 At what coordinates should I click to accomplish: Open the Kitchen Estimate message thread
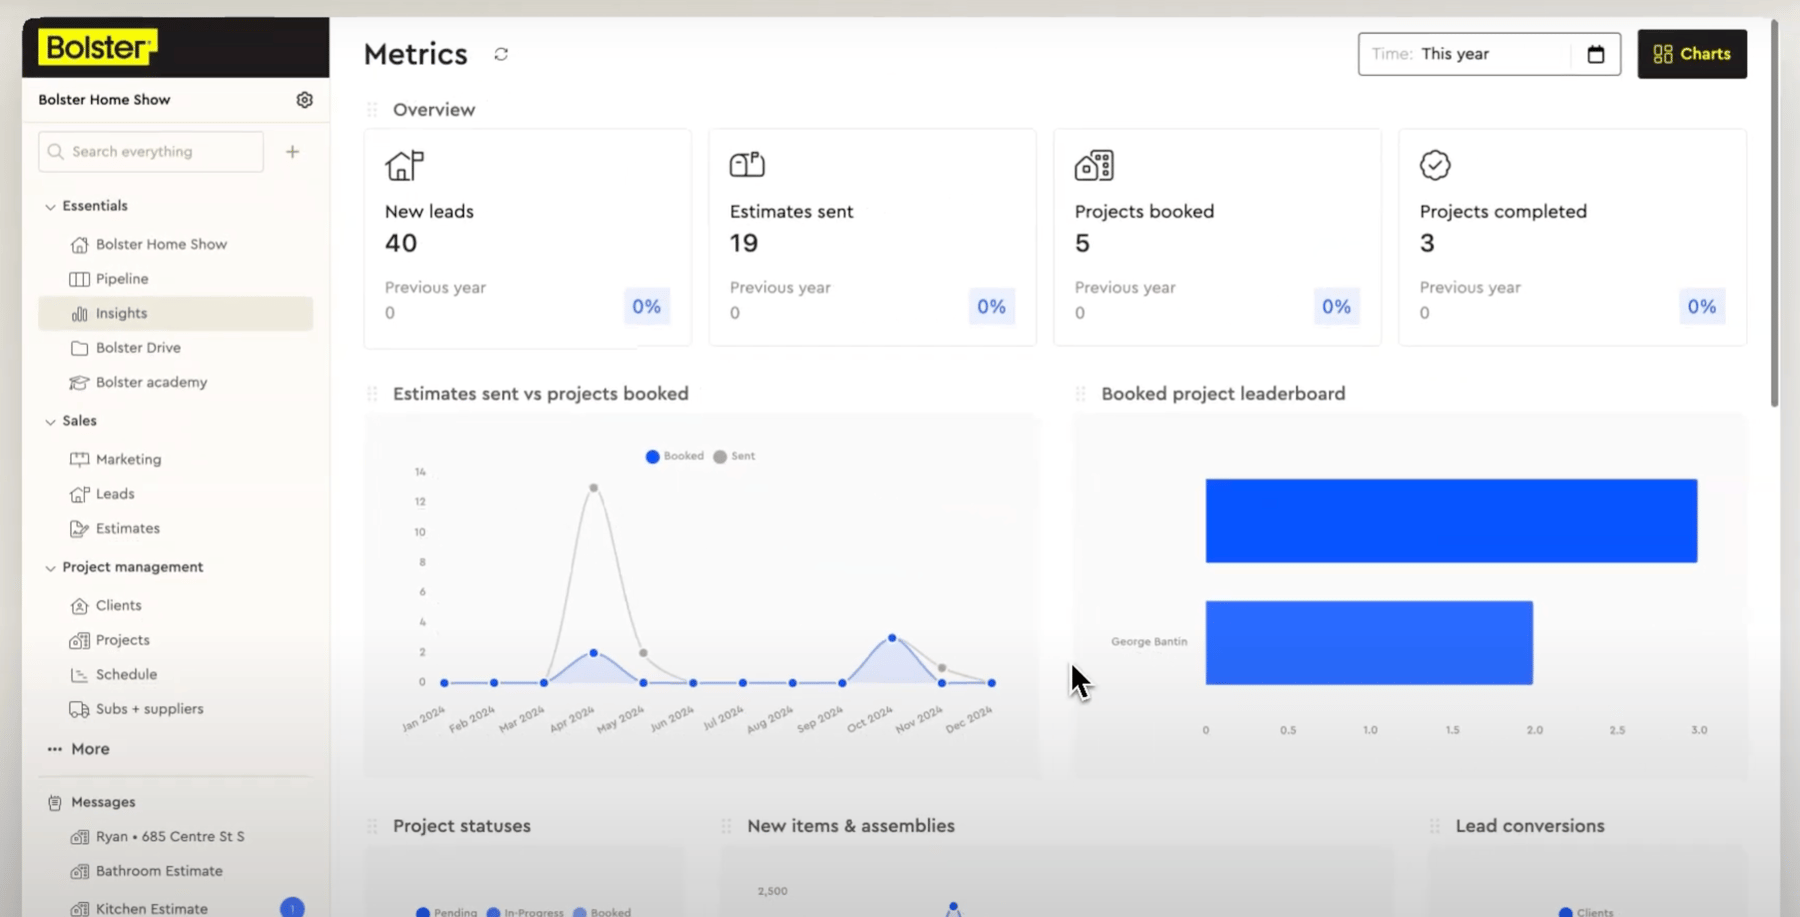[x=152, y=906]
